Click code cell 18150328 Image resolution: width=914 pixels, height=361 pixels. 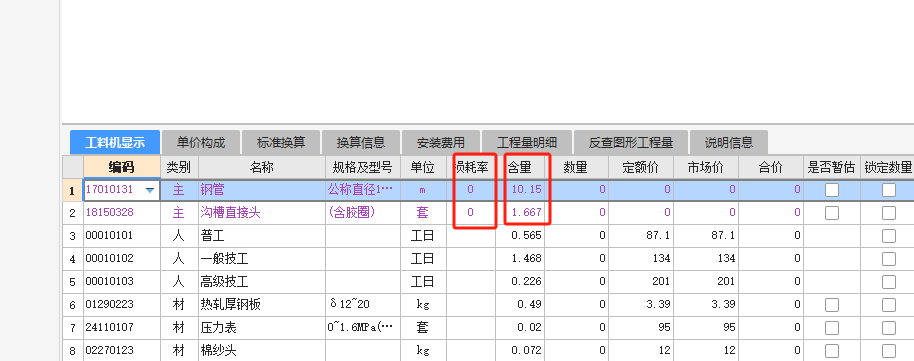122,213
